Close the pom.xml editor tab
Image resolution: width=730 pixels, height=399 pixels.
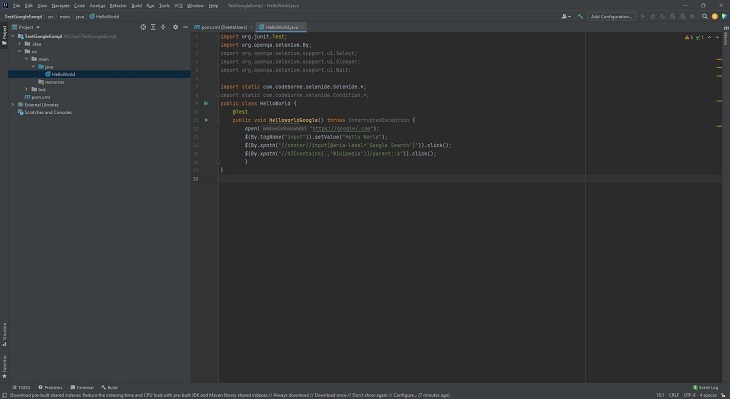tap(251, 27)
